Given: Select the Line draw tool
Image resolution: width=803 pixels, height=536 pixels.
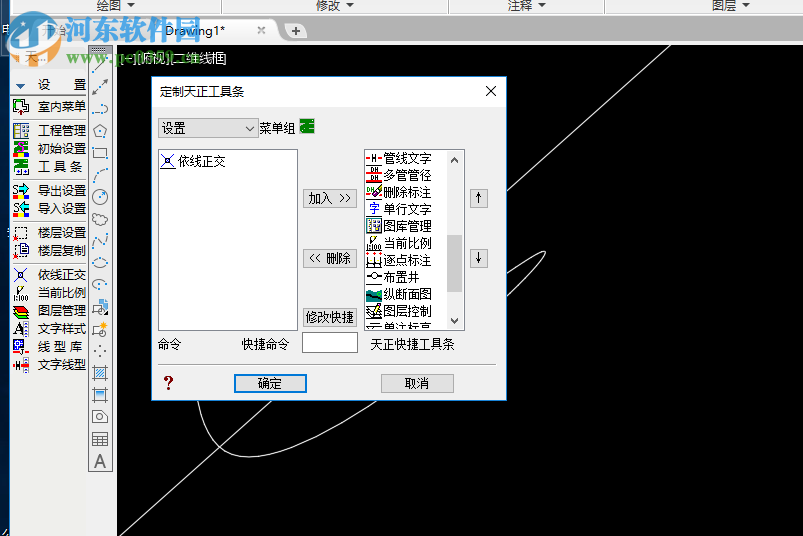Looking at the screenshot, I should coord(100,66).
